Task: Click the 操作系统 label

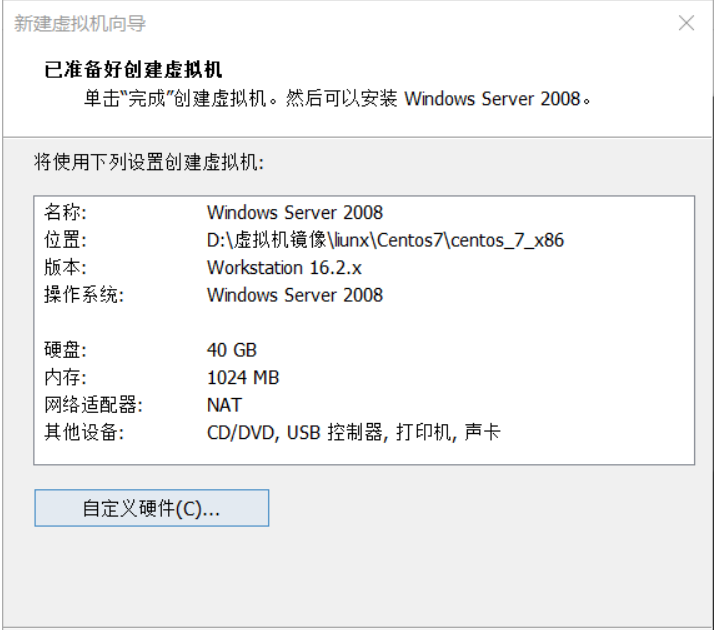Action: [84, 295]
